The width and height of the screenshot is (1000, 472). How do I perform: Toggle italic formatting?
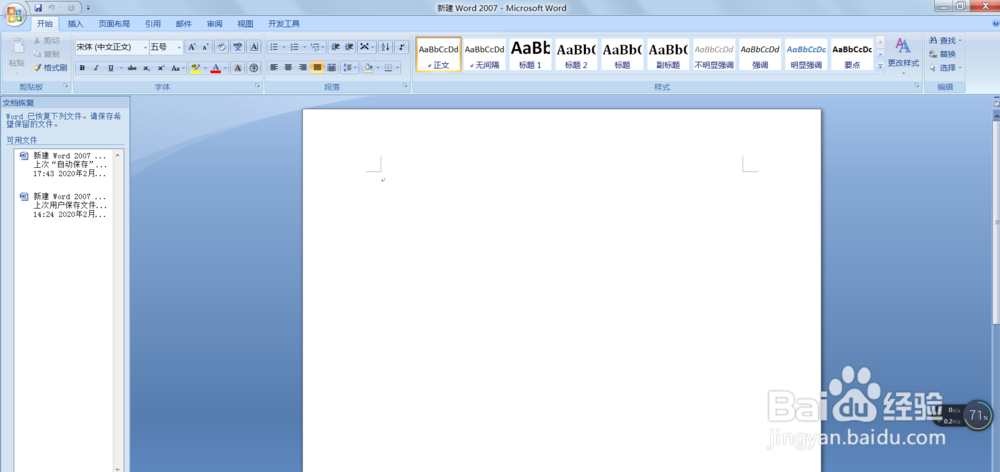click(x=96, y=68)
